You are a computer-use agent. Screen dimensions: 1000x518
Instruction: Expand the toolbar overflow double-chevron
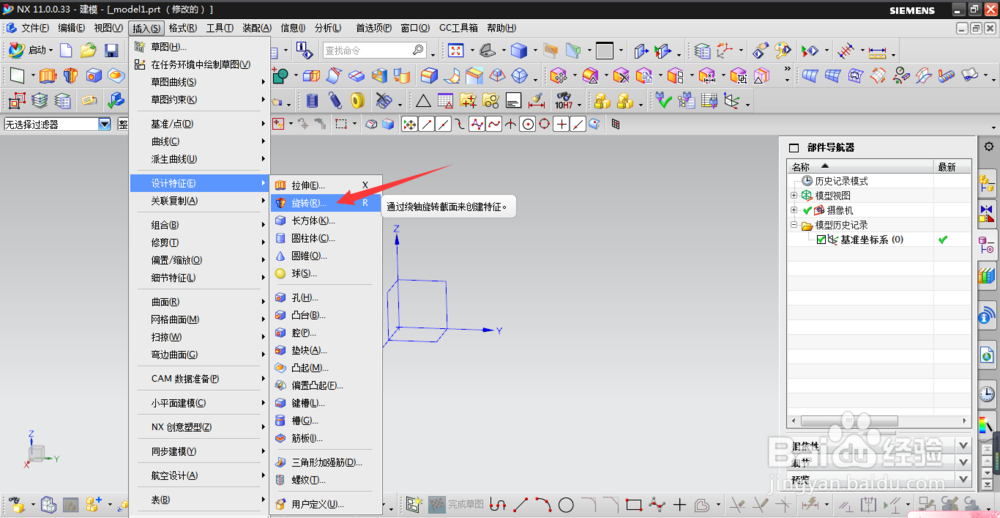tap(788, 70)
